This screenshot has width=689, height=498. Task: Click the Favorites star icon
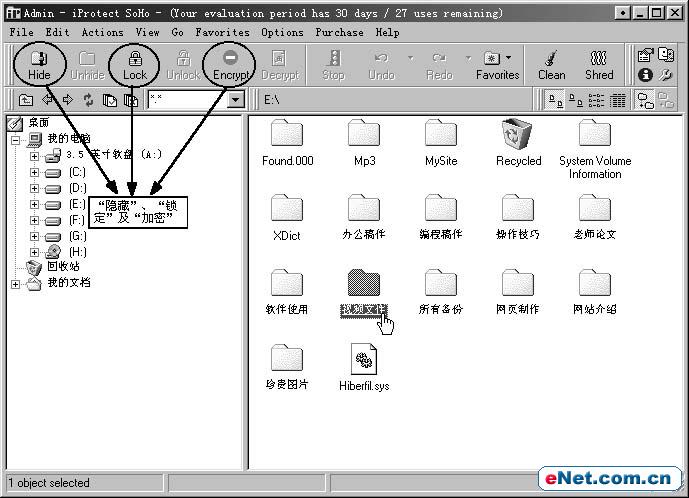point(492,58)
